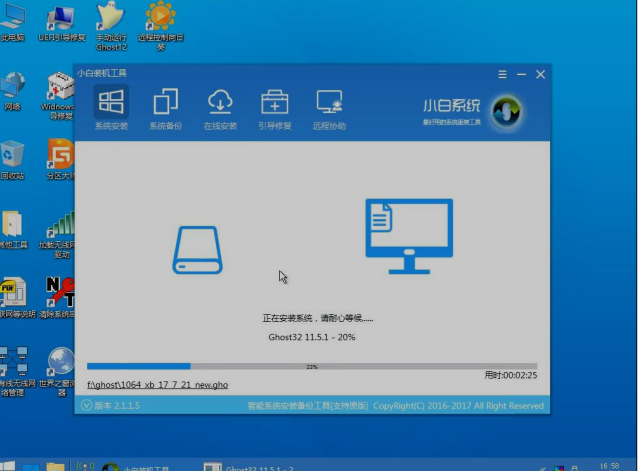Open 系统备份 backup icon
This screenshot has width=638, height=471.
click(x=164, y=103)
